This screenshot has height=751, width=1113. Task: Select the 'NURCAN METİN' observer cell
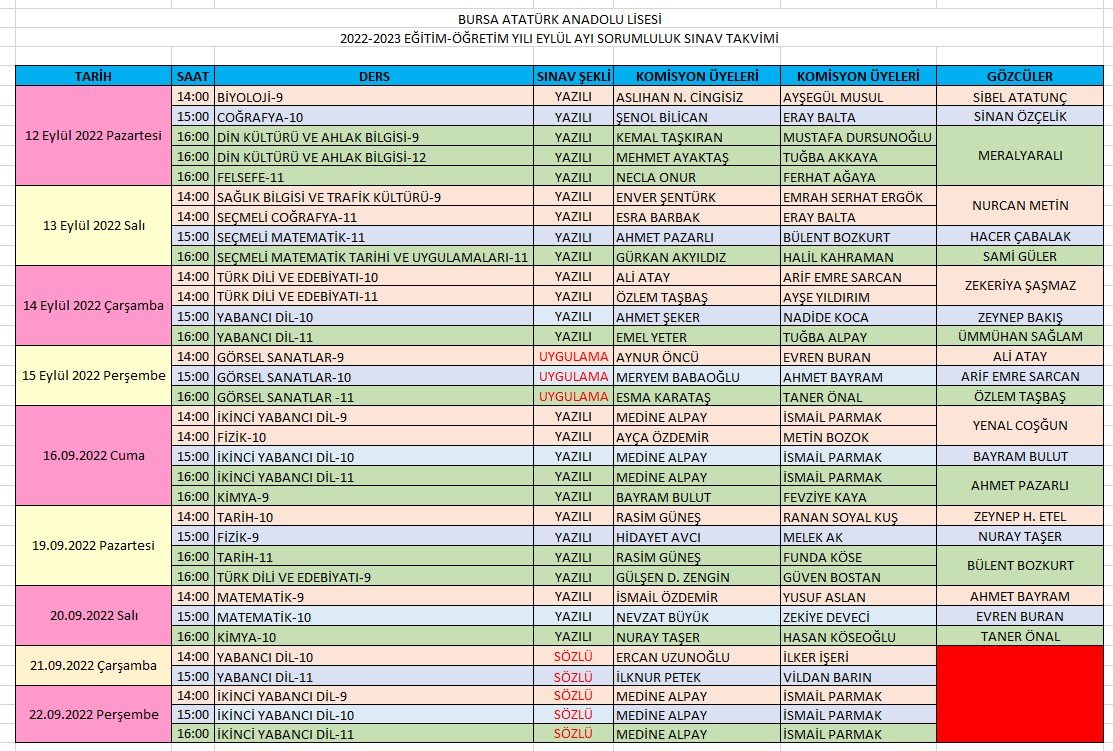(x=1020, y=206)
